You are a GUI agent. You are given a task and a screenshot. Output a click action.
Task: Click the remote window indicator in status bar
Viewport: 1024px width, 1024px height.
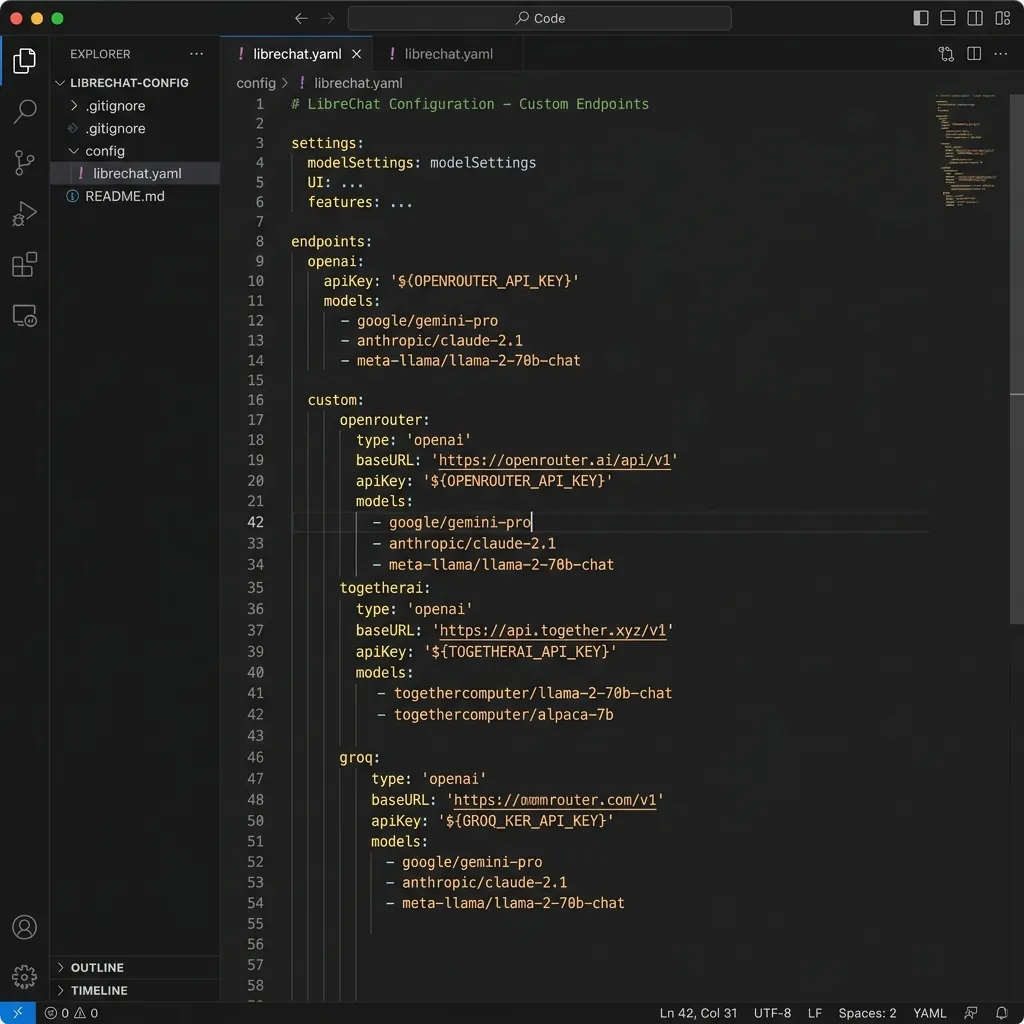click(x=18, y=1013)
